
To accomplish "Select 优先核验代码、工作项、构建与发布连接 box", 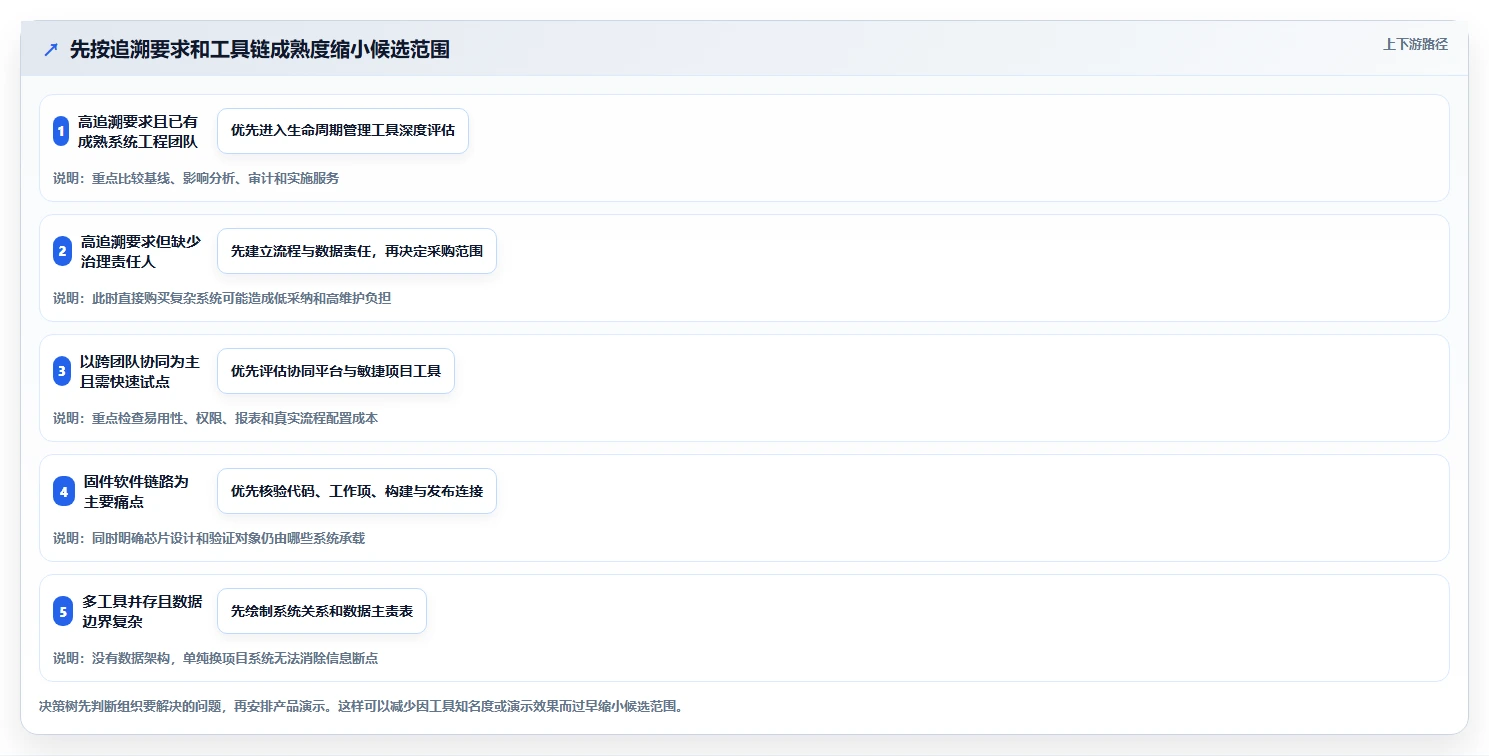I will 357,491.
